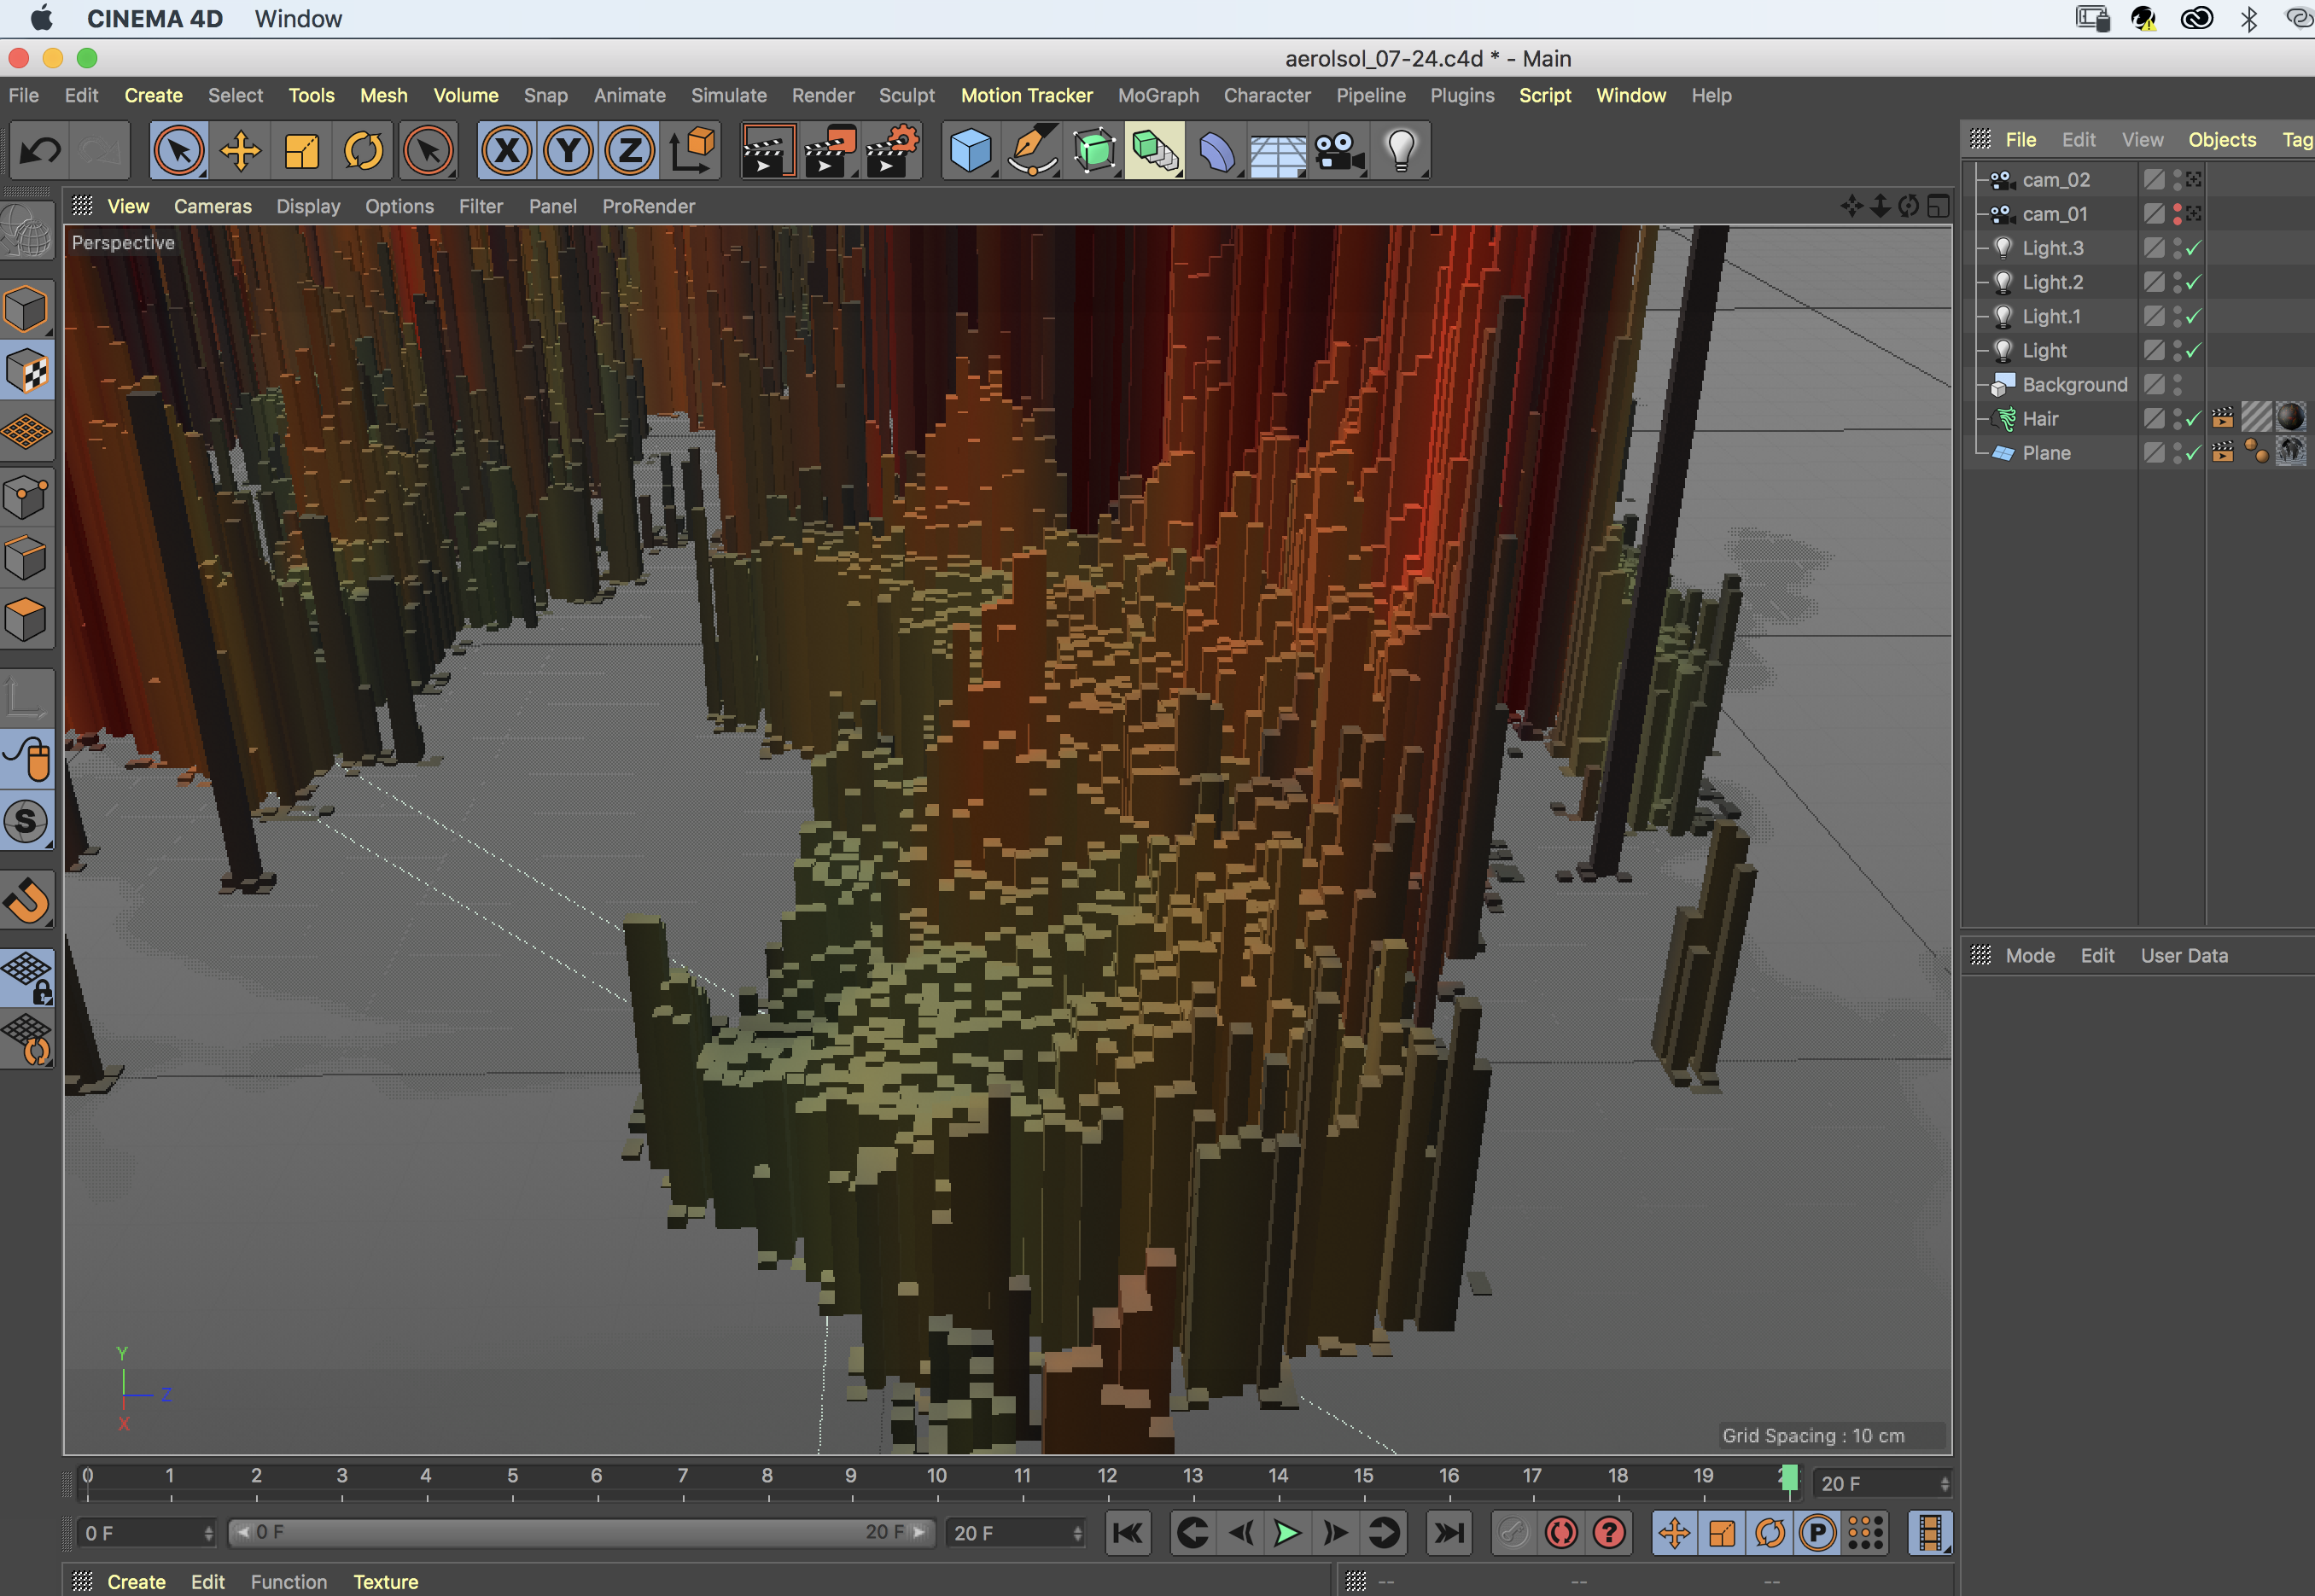
Task: Open the Edit Render Settings icon
Action: tap(893, 150)
